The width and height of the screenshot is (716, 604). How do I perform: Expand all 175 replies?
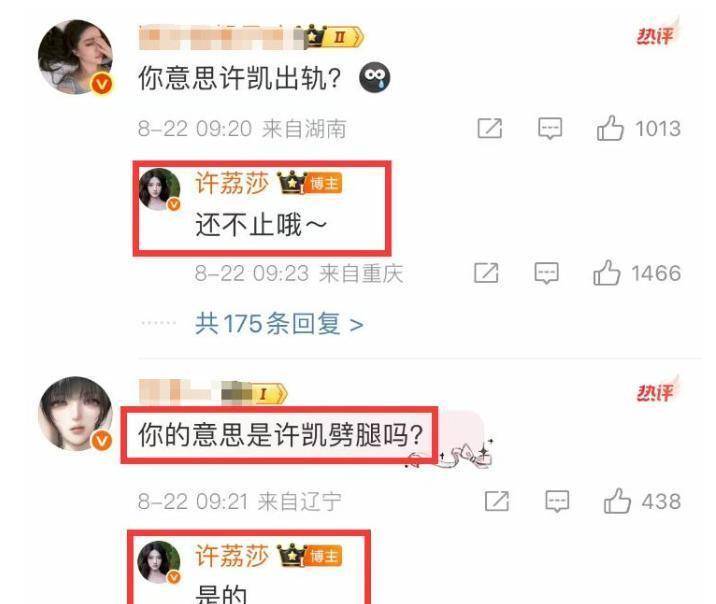279,324
